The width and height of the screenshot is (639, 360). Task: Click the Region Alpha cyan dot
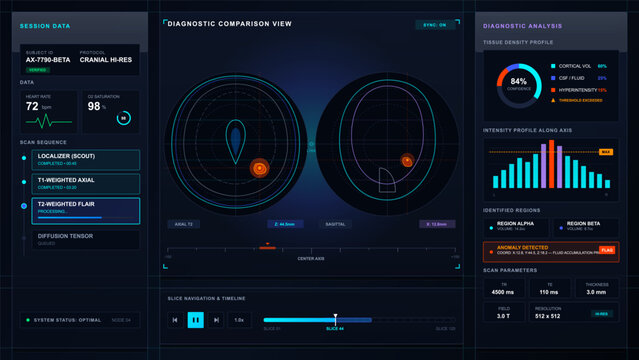491,228
